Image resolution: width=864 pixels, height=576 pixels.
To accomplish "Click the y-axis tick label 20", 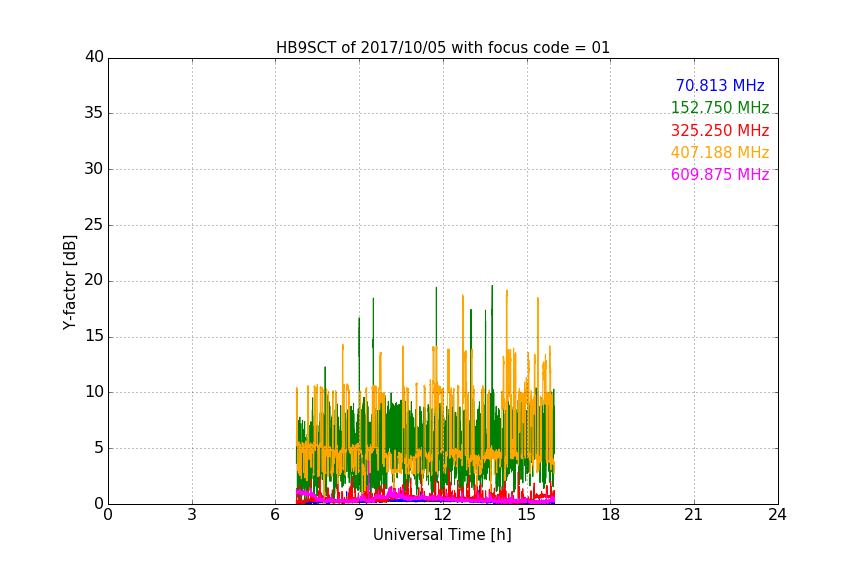I will coord(94,280).
